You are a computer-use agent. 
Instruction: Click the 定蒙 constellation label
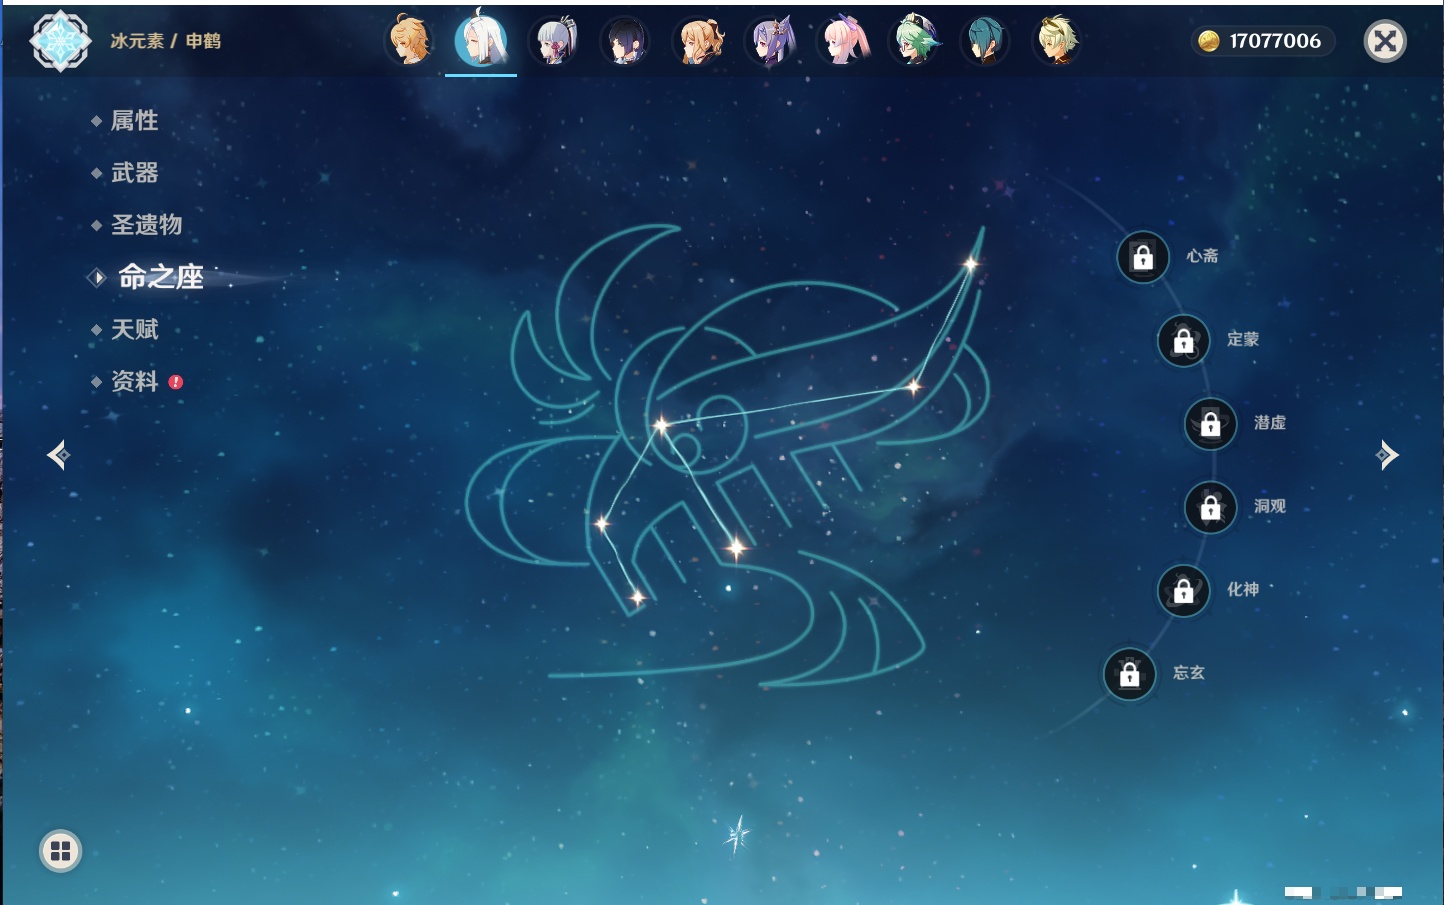(x=1243, y=339)
